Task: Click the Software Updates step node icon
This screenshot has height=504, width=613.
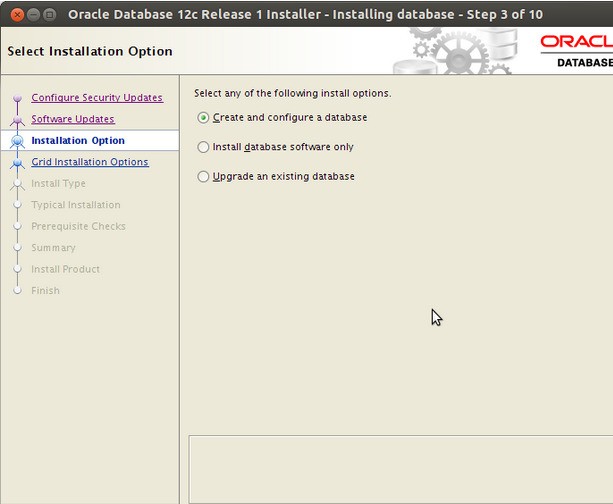Action: [17, 119]
